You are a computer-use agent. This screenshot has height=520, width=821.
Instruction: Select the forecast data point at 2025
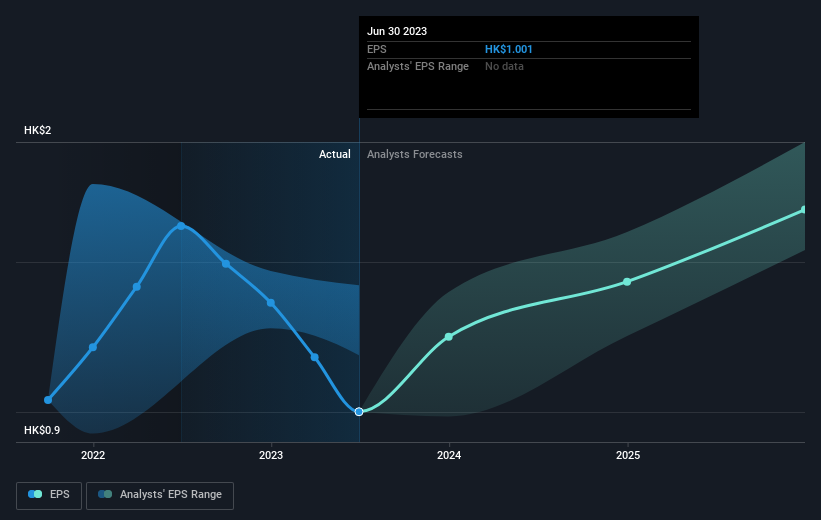pyautogui.click(x=627, y=282)
